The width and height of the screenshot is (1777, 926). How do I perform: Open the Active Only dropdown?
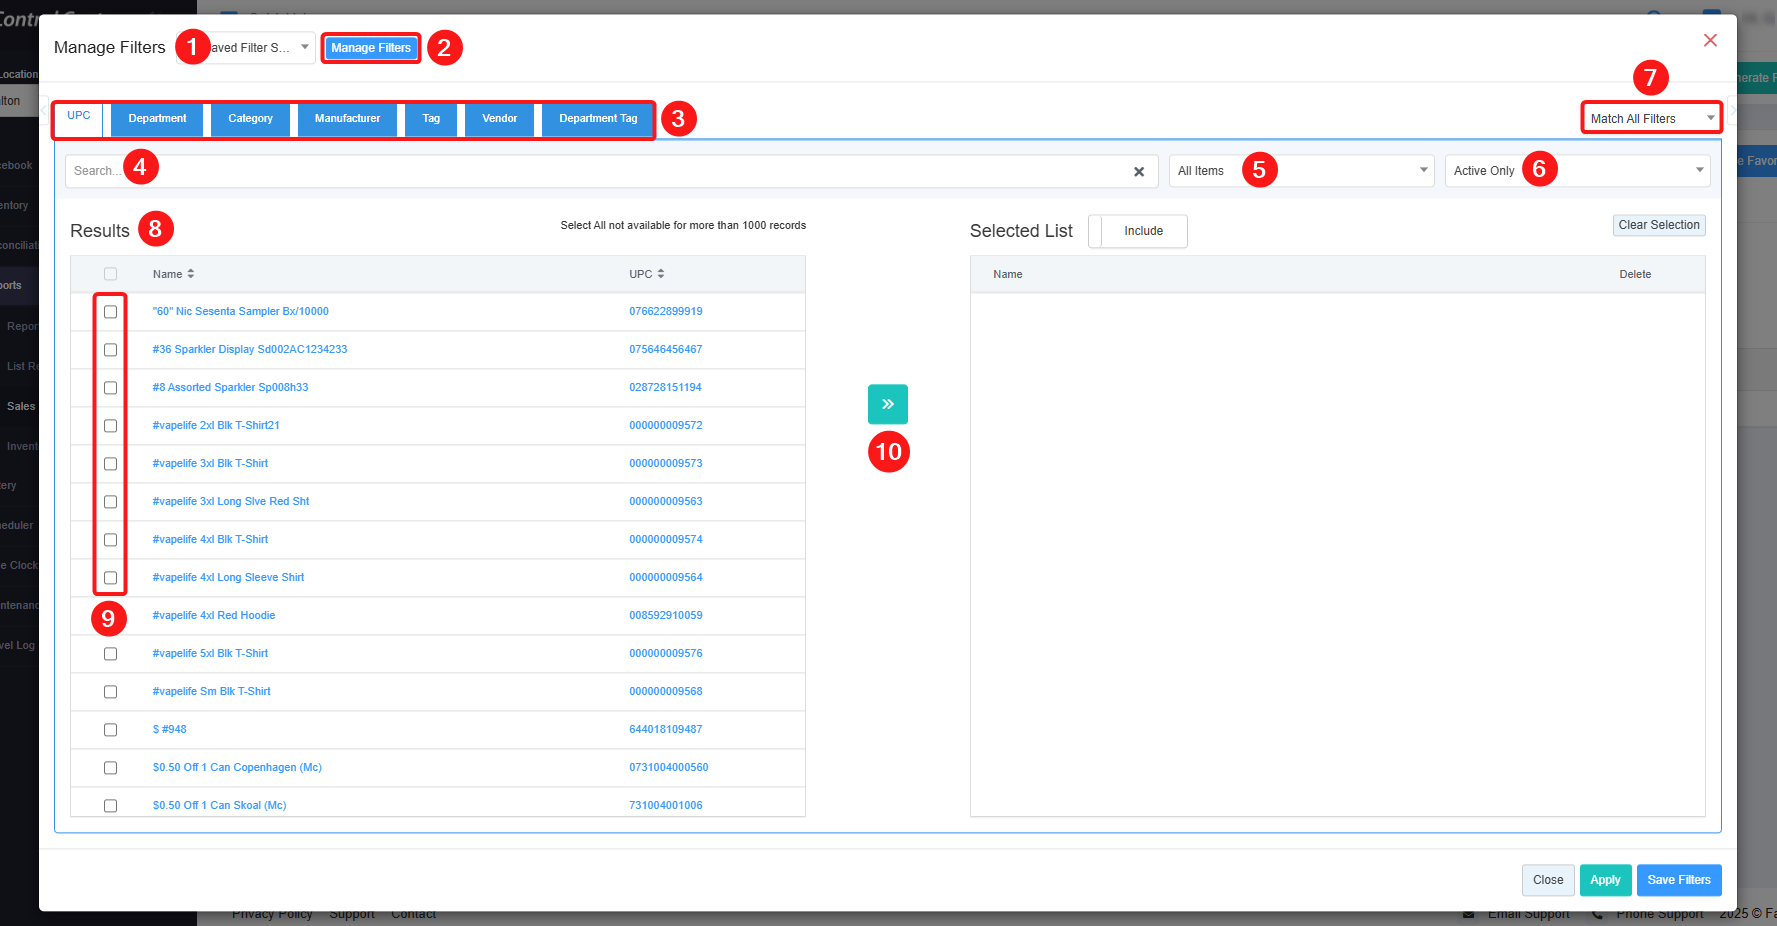point(1577,171)
